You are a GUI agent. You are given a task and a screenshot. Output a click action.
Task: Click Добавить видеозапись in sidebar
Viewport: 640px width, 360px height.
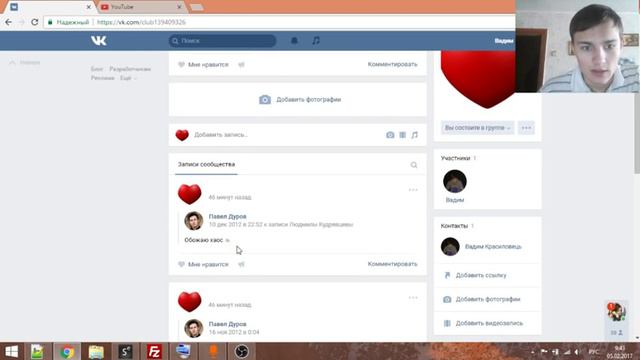coord(489,323)
